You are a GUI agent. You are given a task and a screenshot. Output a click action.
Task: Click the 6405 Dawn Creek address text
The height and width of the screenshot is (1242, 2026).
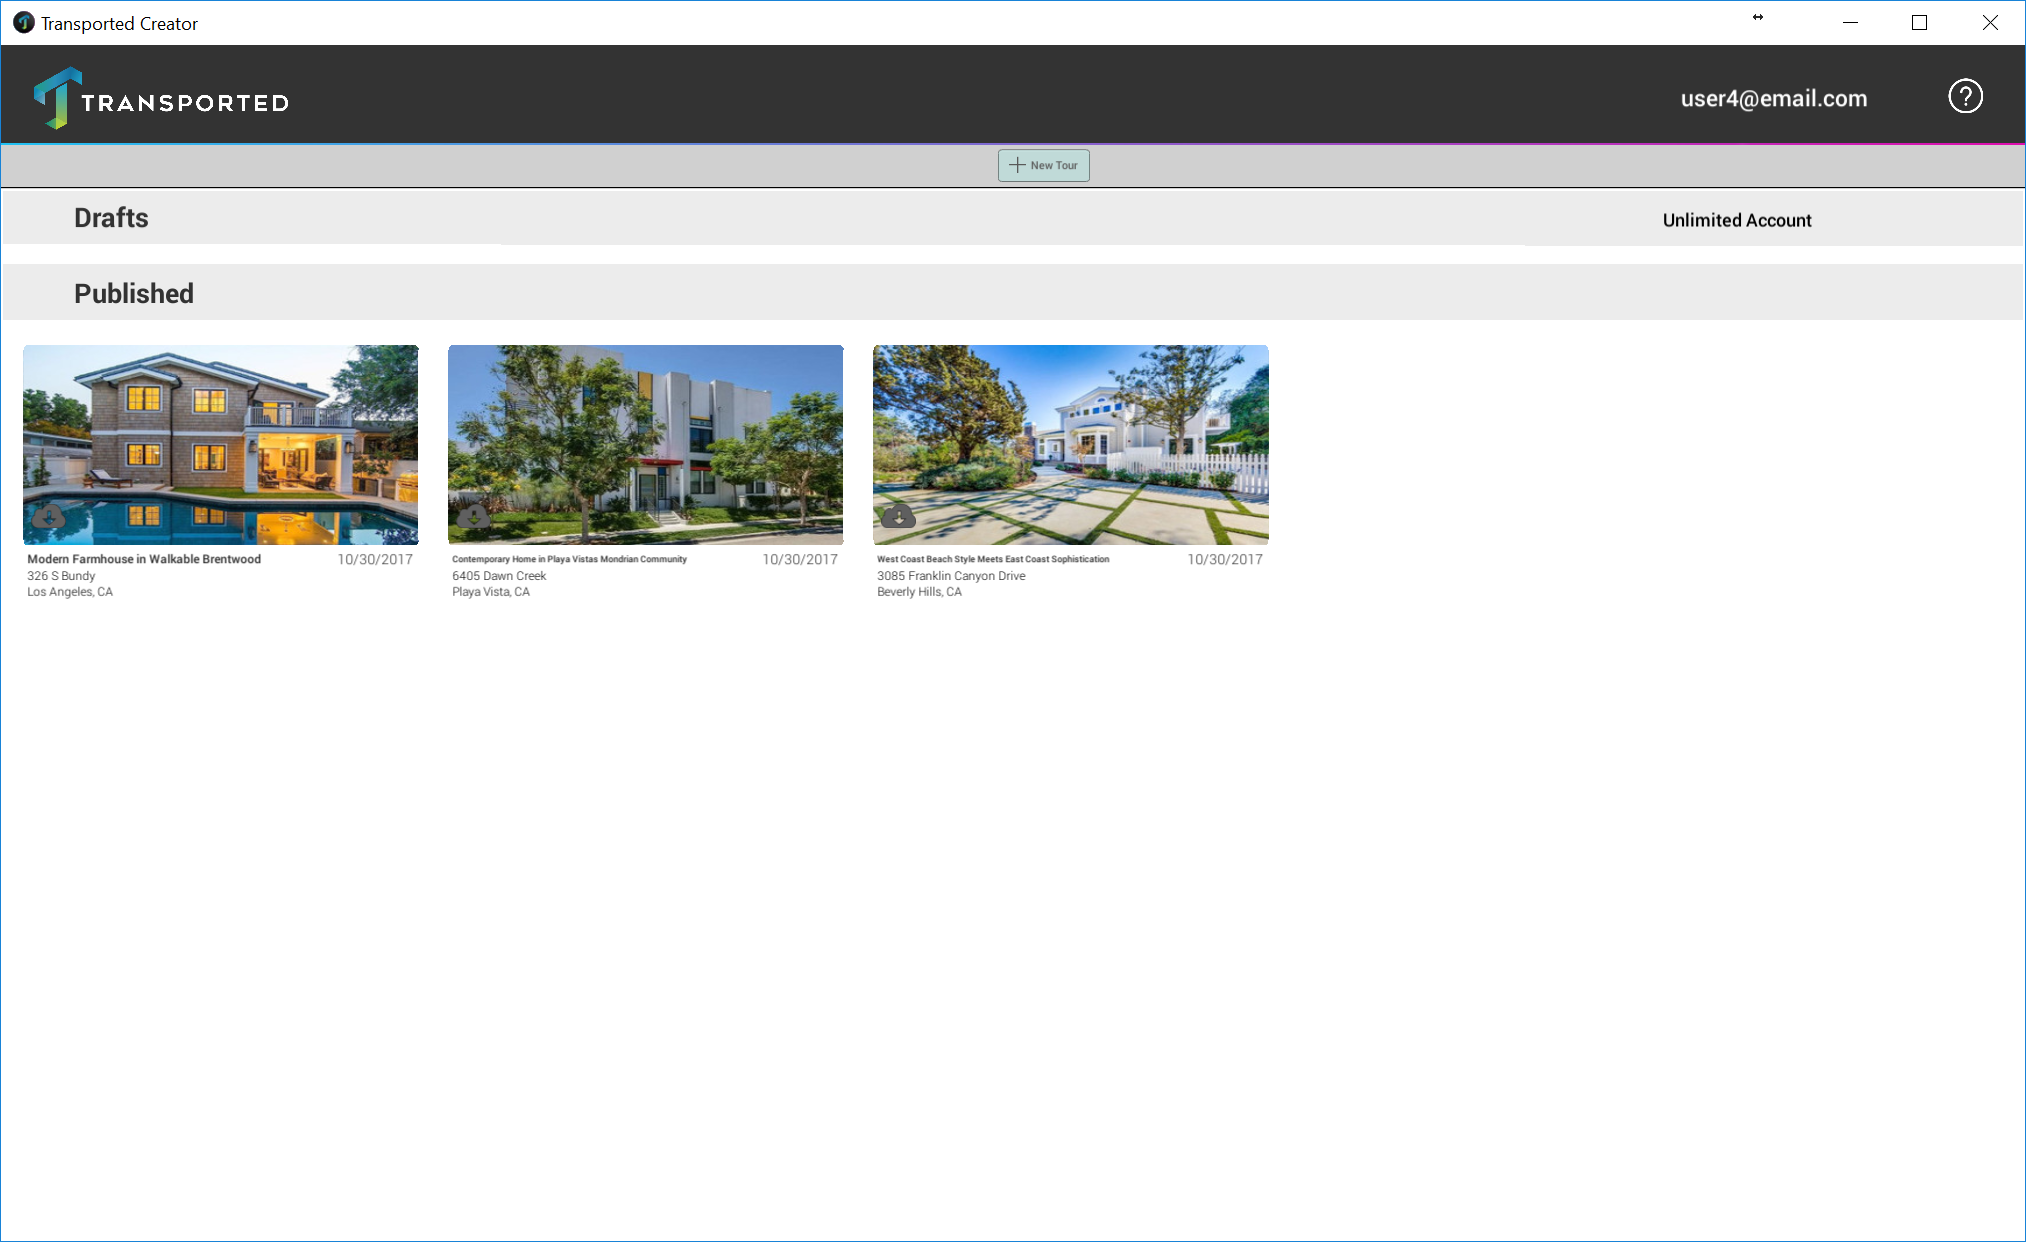click(499, 576)
